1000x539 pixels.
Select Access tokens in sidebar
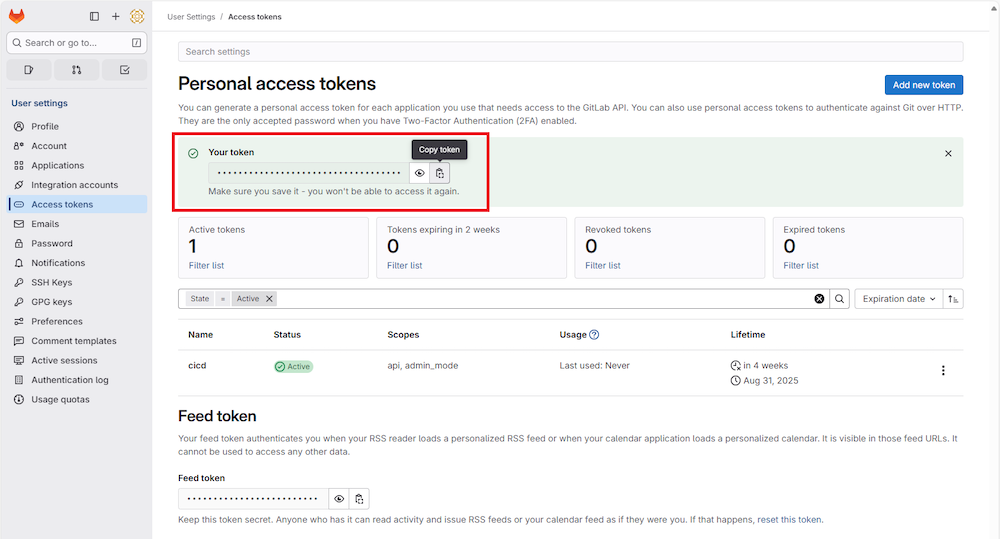coord(78,204)
